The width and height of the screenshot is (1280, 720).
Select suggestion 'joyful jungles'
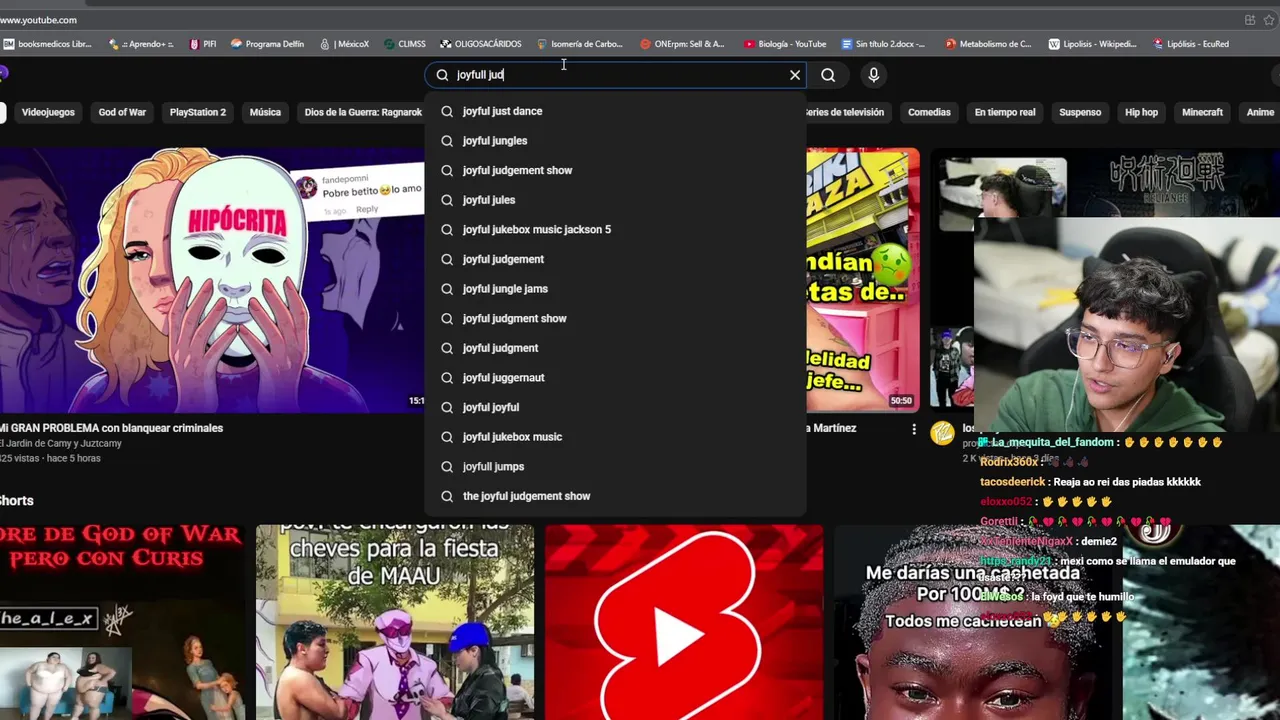click(615, 141)
